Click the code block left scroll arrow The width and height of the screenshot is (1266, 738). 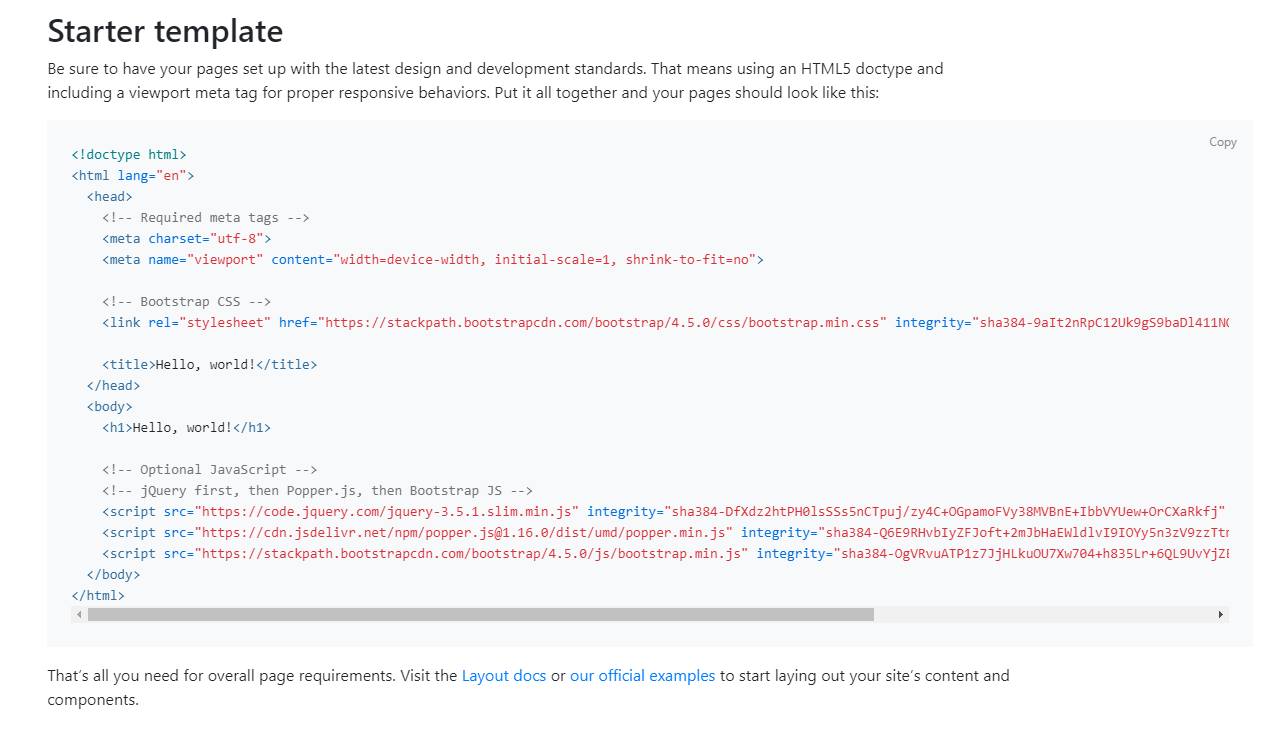pos(79,614)
